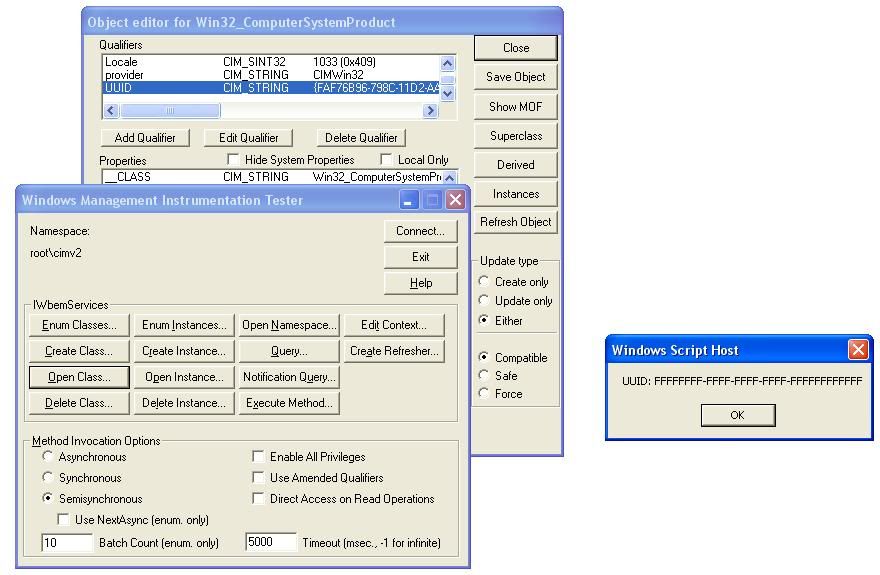Image resolution: width=880 pixels, height=575 pixels.
Task: Select the Asynchronous radio option
Action: point(48,457)
